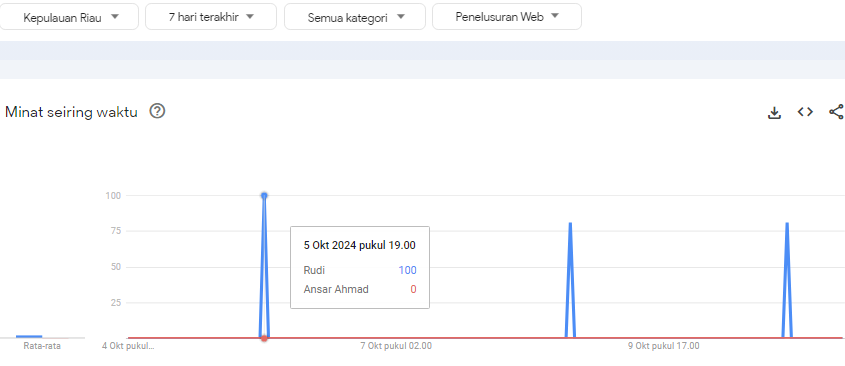Click the Rata-rata average bar
Screen dimensions: 845x366
[x=29, y=336]
